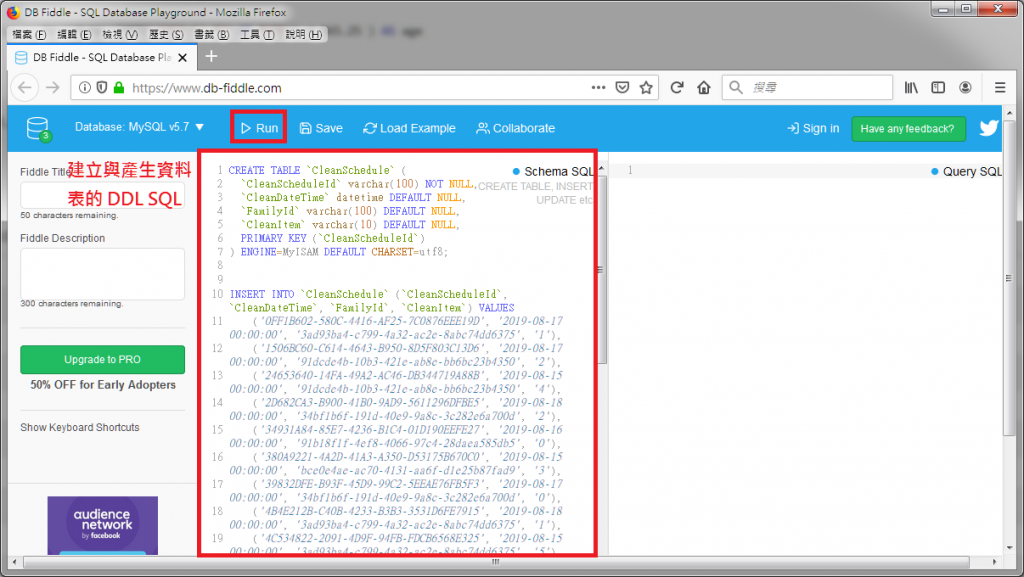Open page actions three-dots menu
1024x577 pixels.
[598, 87]
